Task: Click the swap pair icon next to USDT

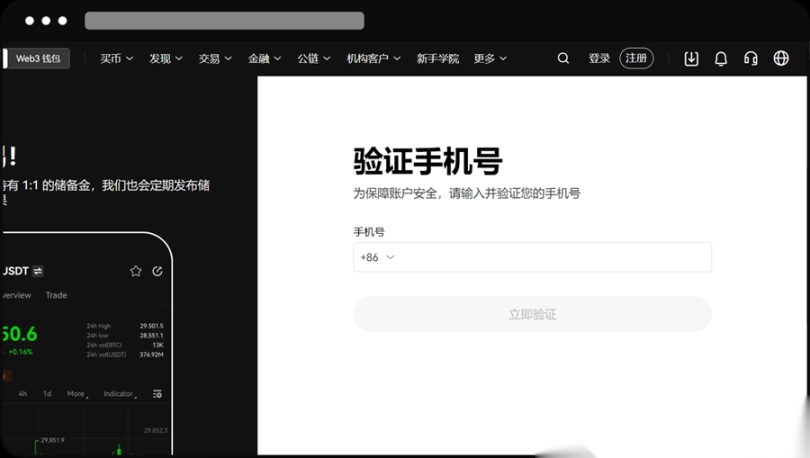Action: click(x=38, y=271)
